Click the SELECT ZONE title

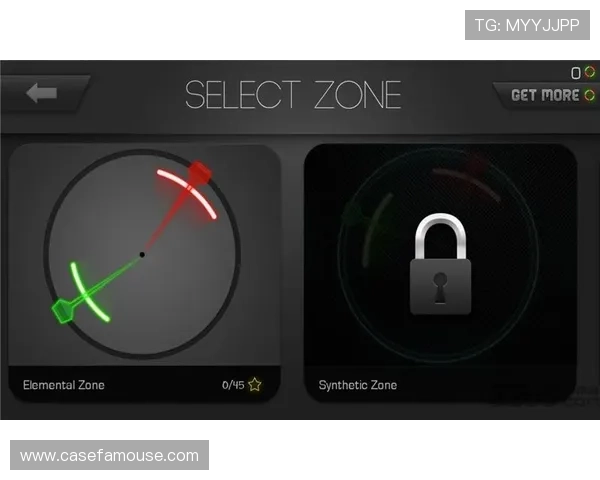(x=293, y=95)
